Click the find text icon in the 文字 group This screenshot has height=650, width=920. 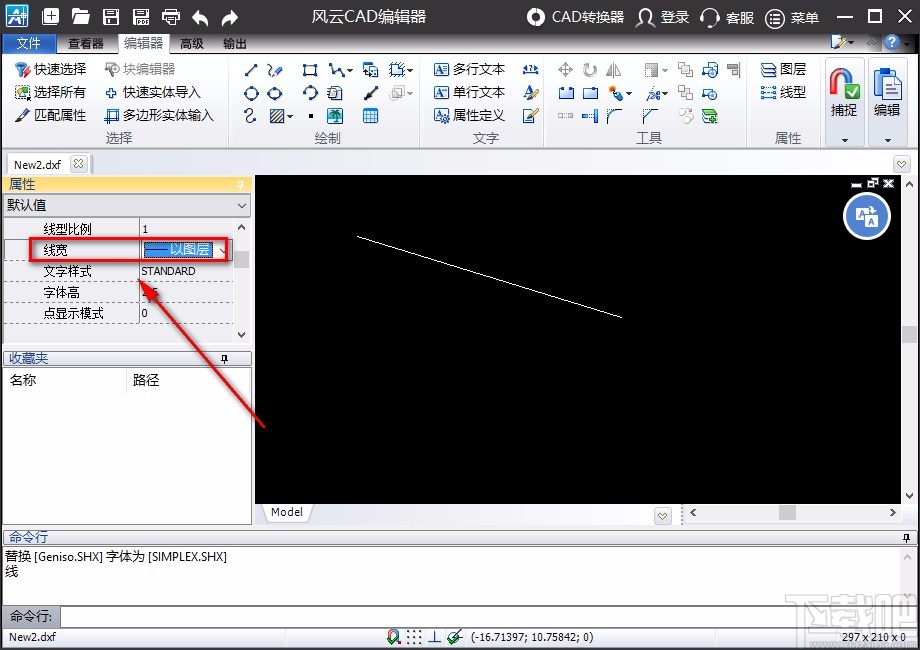click(530, 70)
